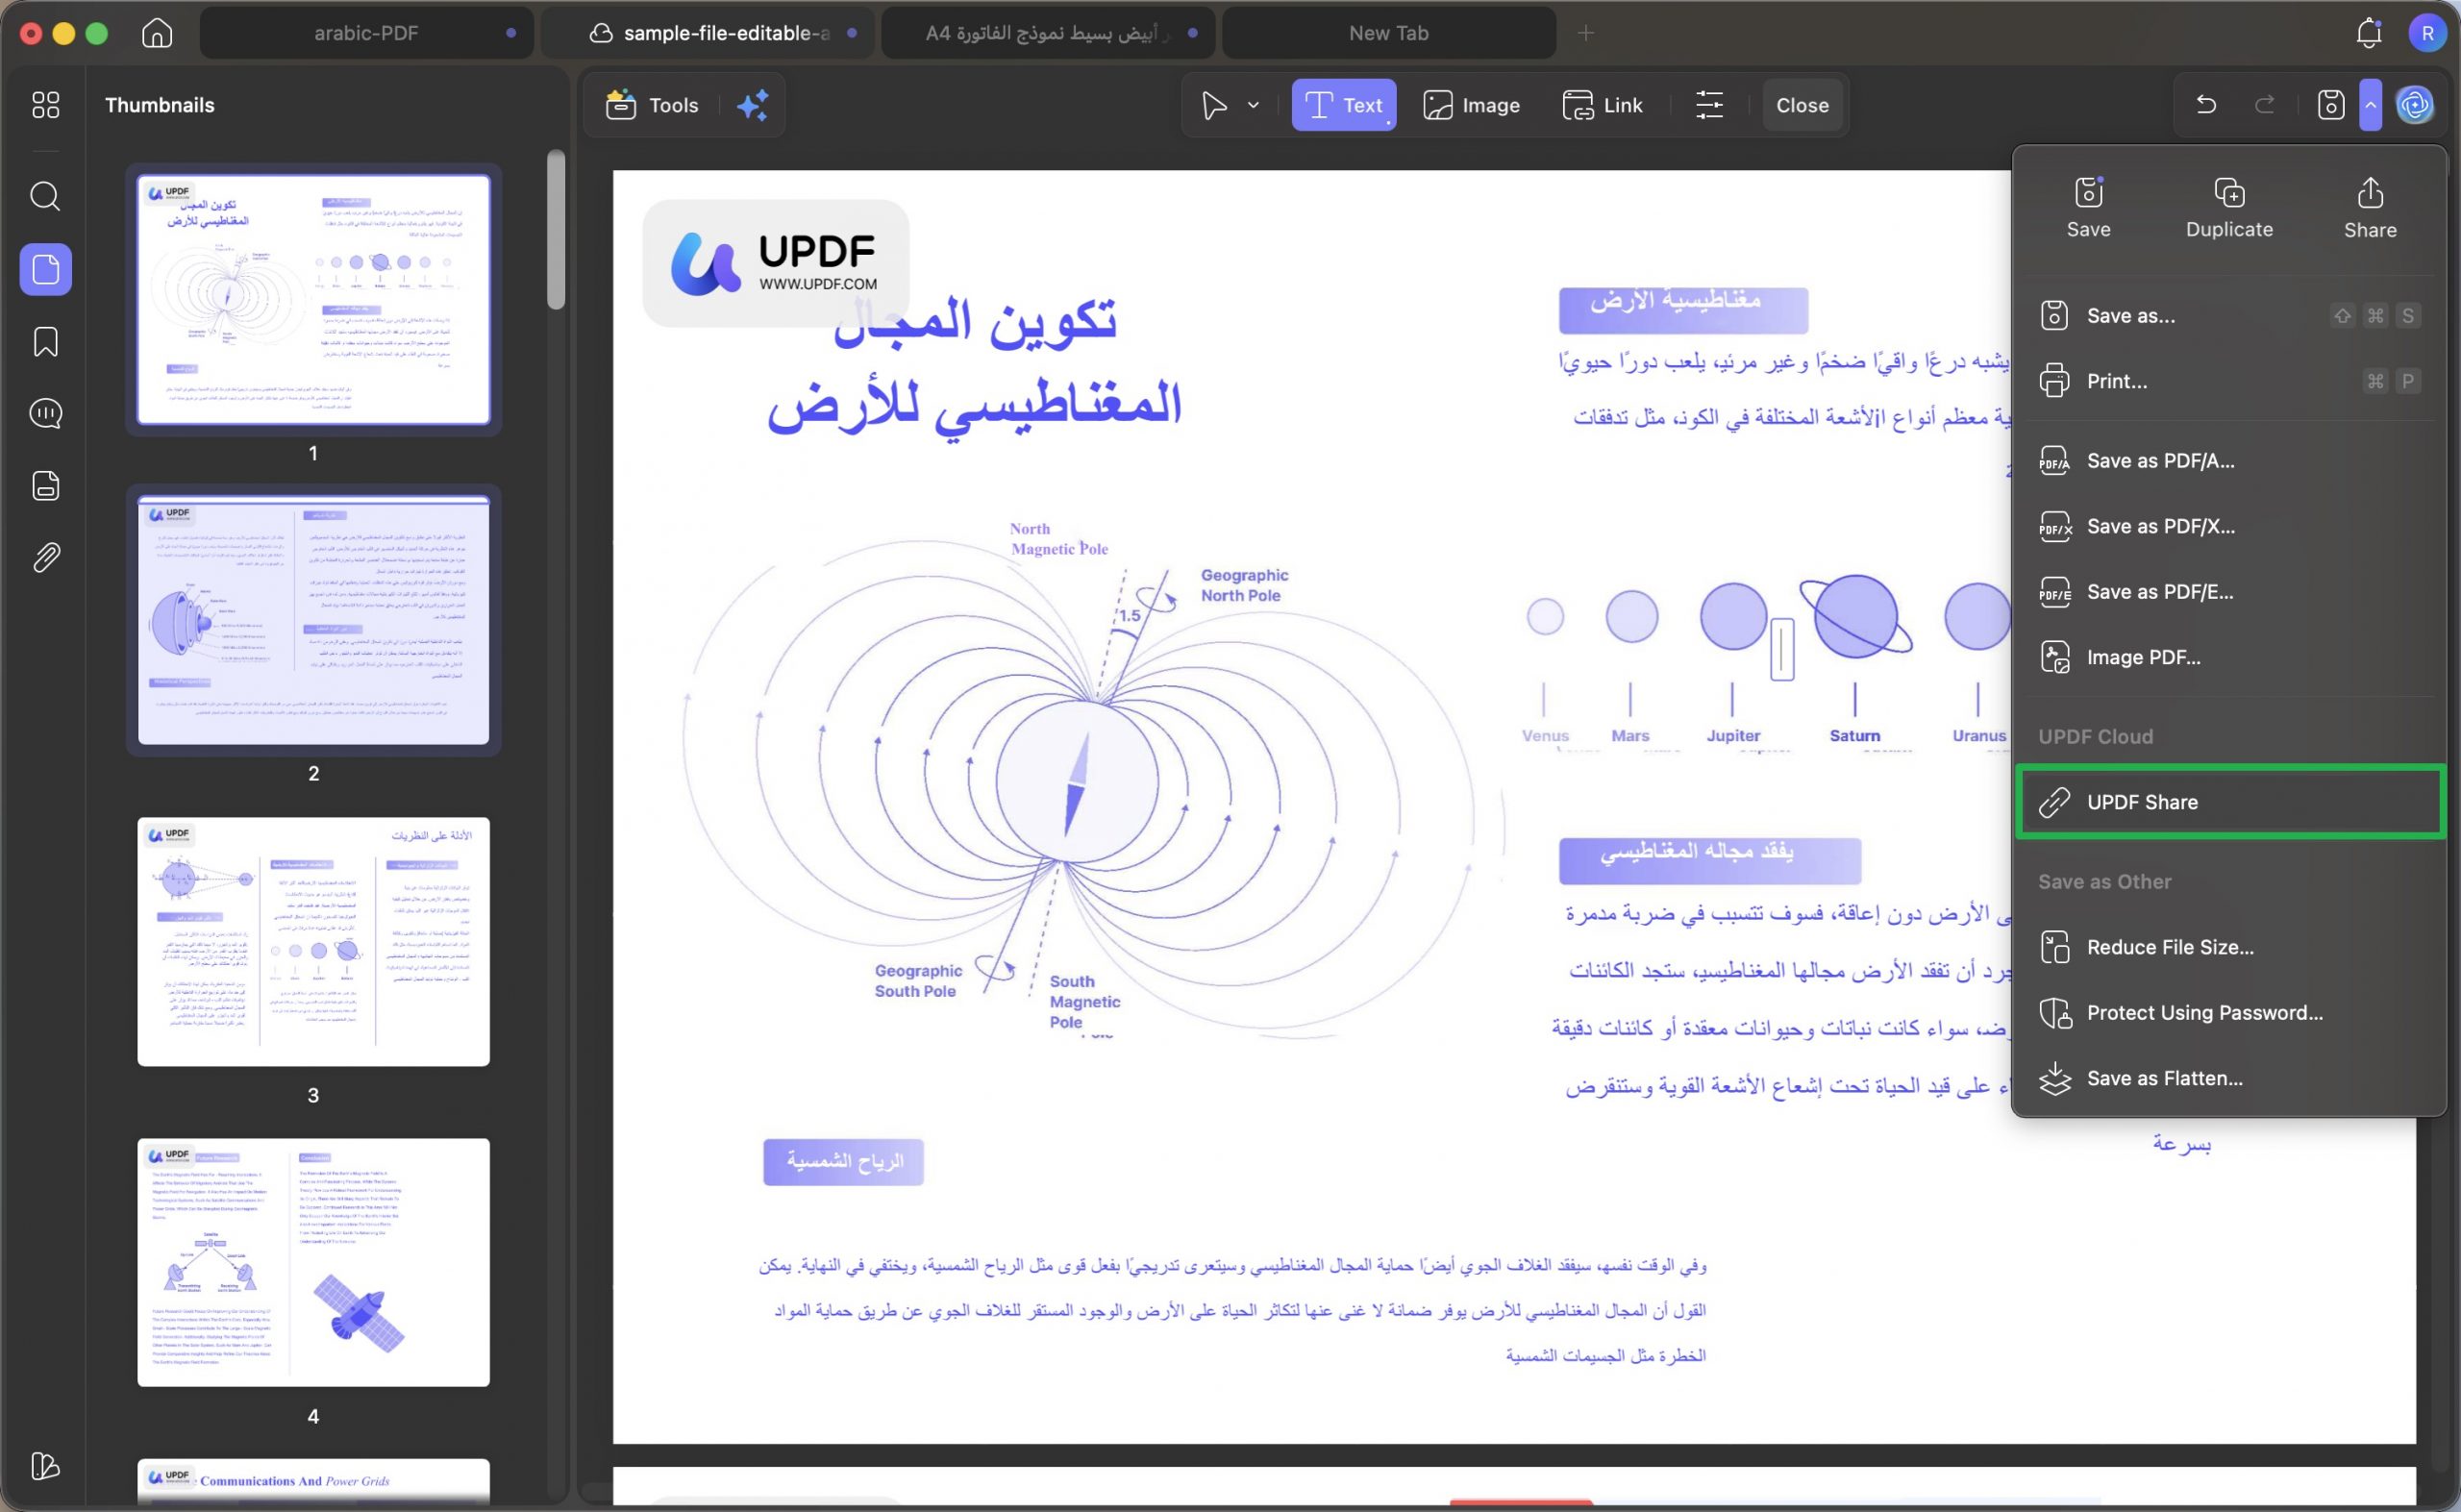Screen dimensions: 2461x1512
Task: Switch to sample-file-editable tab
Action: coord(708,33)
